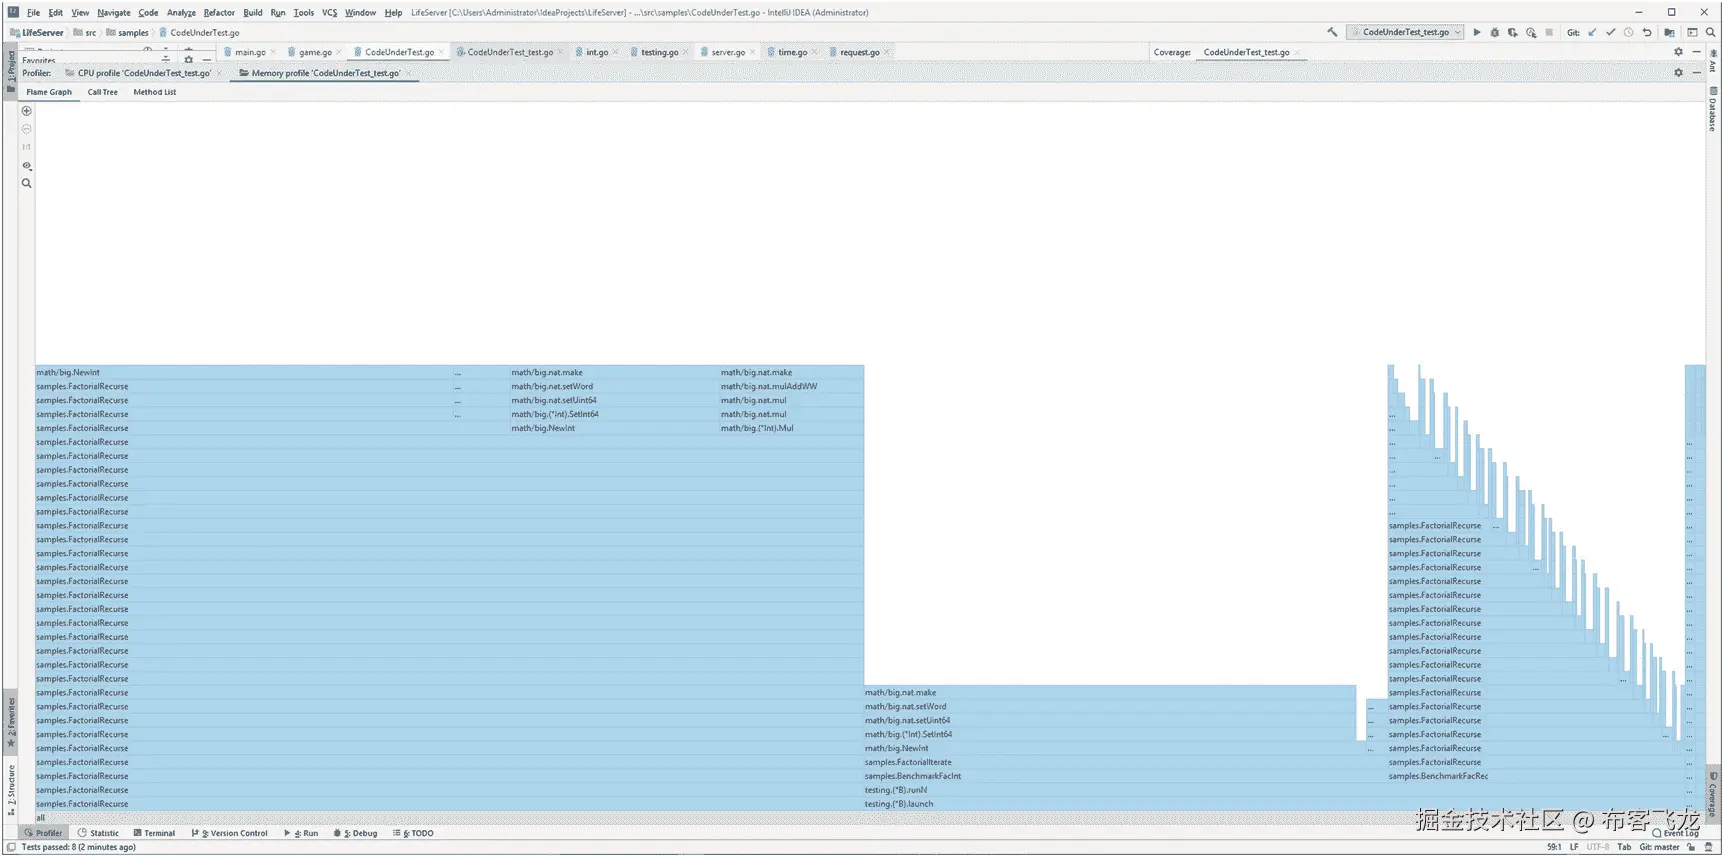Viewport: 1724px width, 857px height.
Task: Select the samples.BenchmarkFacRec frame
Action: [1535, 776]
